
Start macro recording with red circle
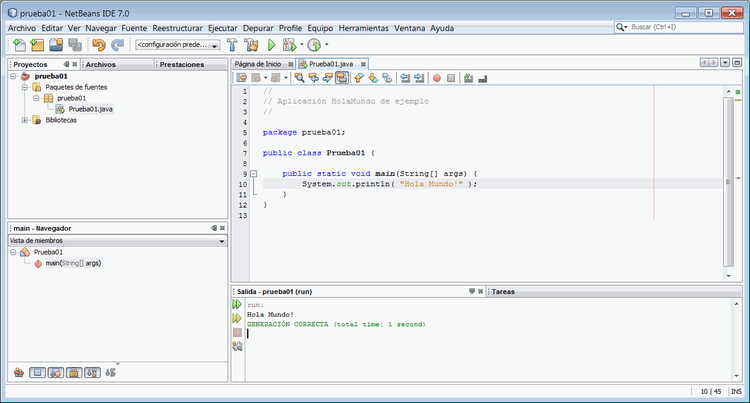click(x=437, y=78)
